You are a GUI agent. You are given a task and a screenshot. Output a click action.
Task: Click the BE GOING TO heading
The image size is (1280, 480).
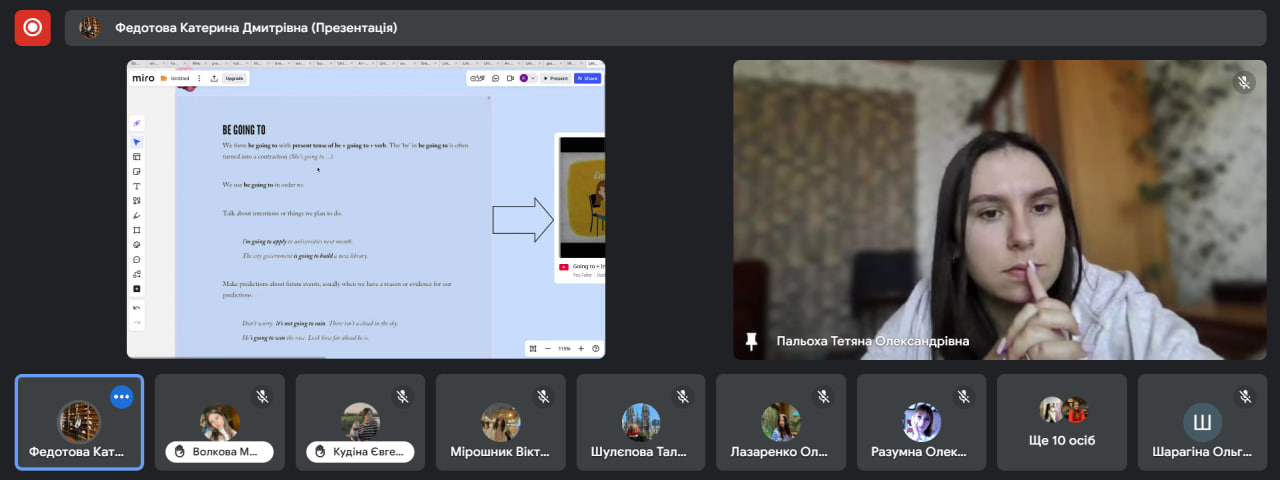click(x=244, y=130)
